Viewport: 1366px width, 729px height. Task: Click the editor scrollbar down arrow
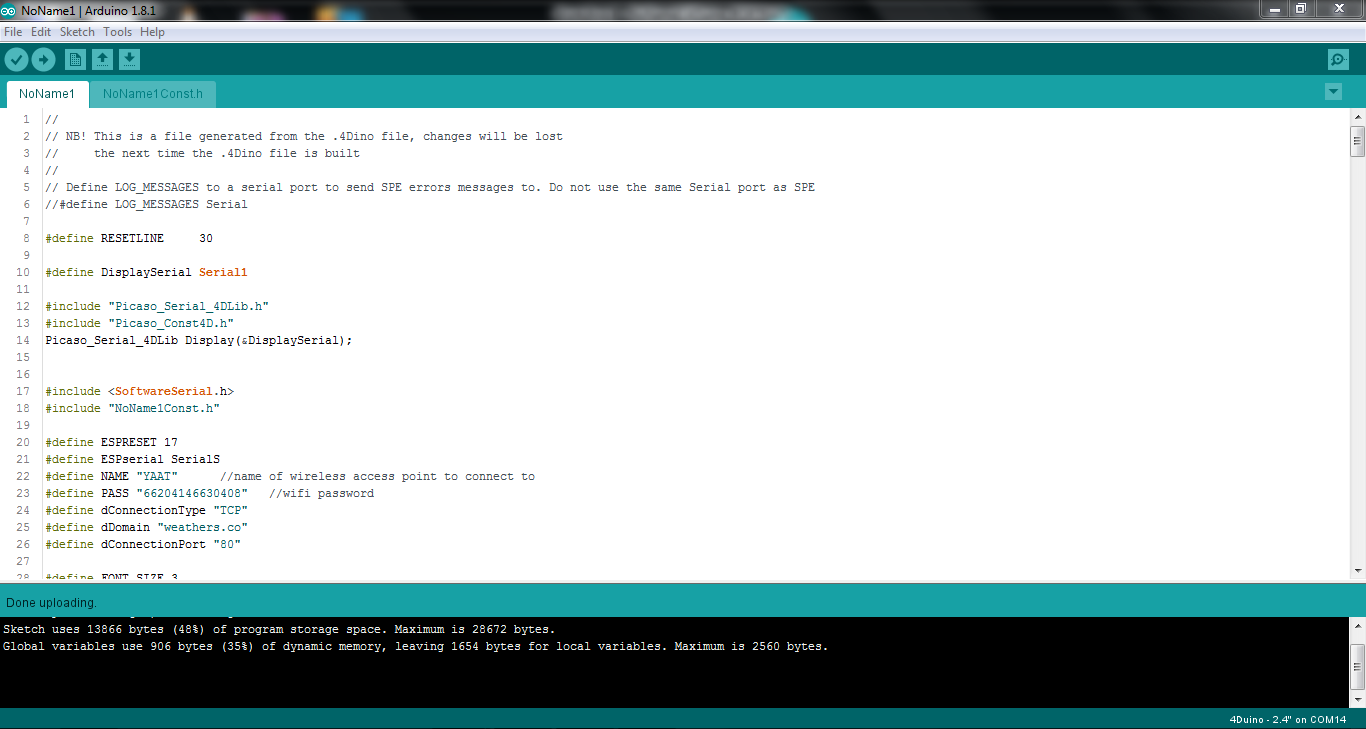pyautogui.click(x=1357, y=571)
